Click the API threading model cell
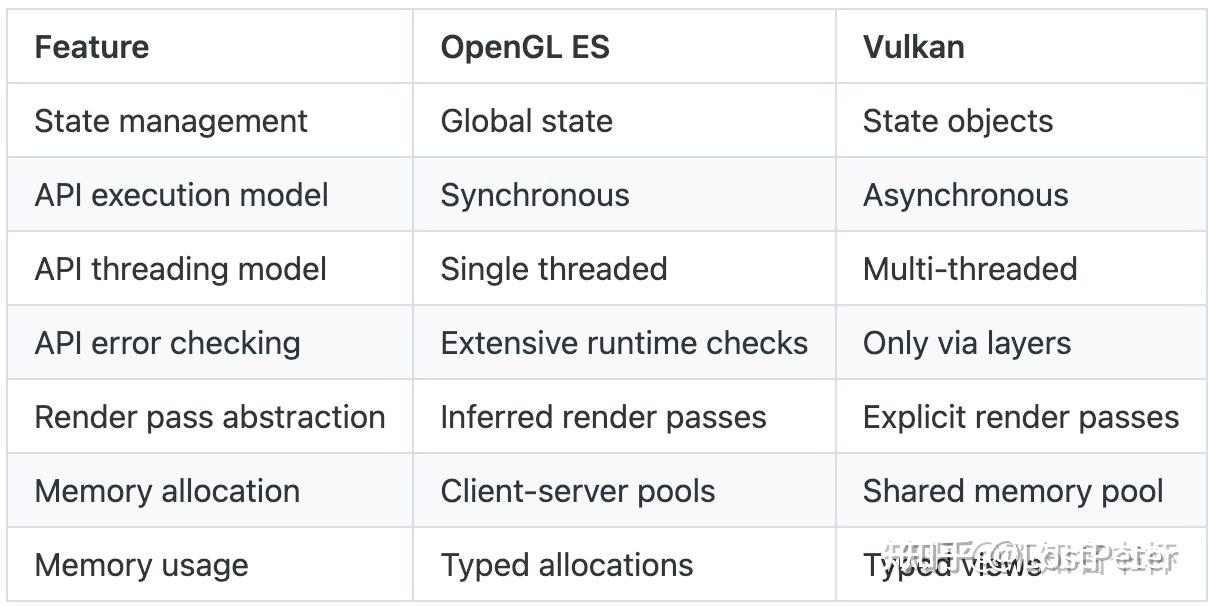The height and width of the screenshot is (606, 1208). pos(180,269)
